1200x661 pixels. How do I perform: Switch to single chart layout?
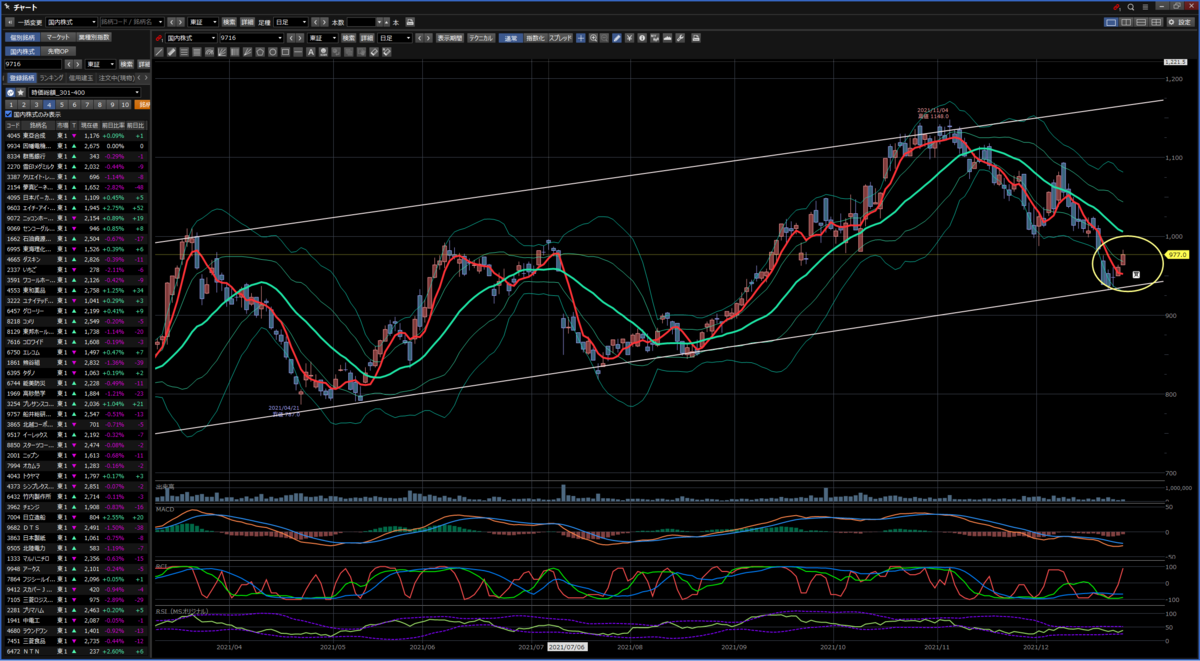point(1111,21)
